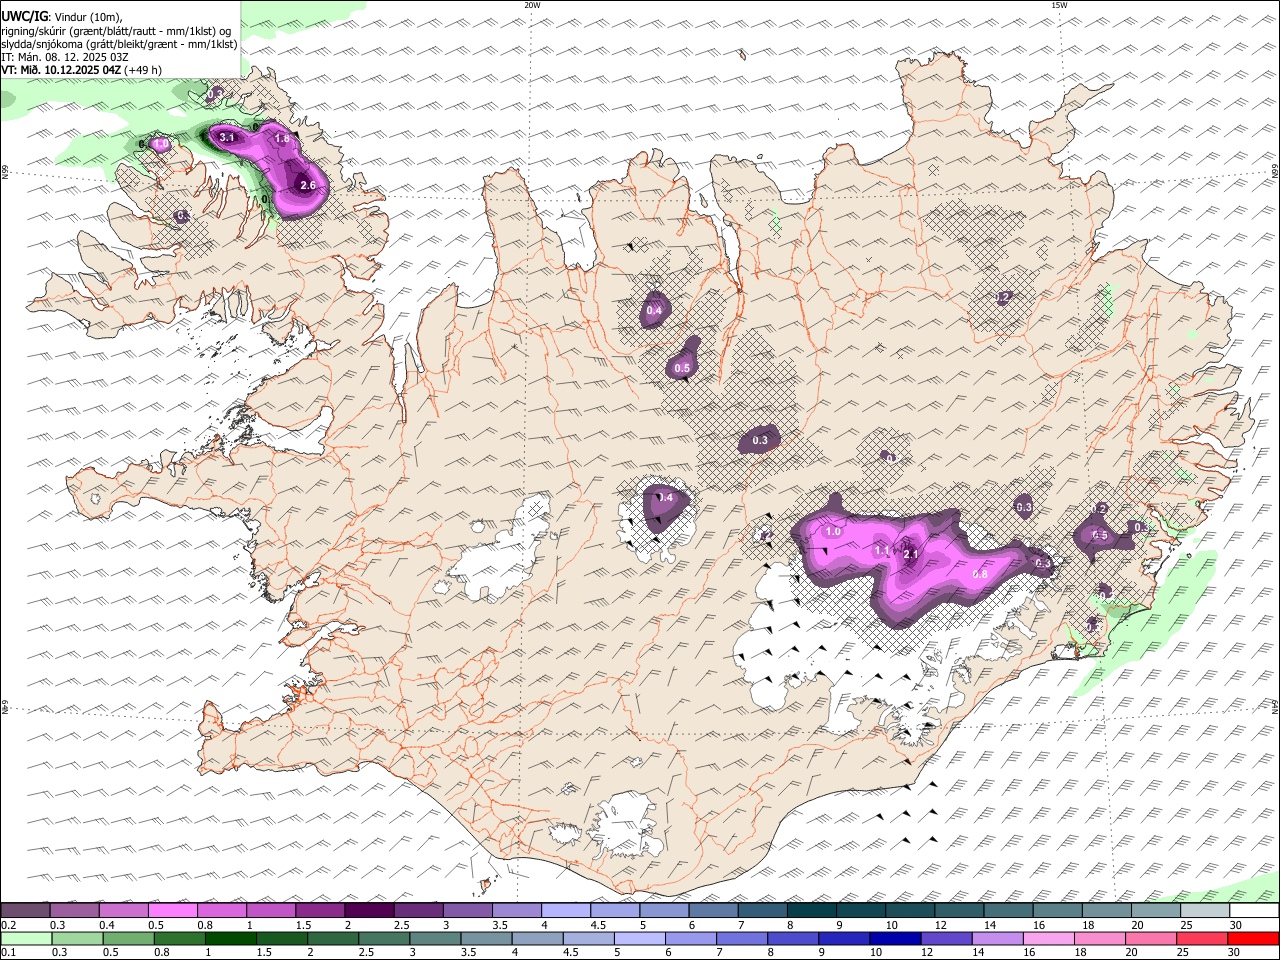Click the '3.1' snowfall value on map
Viewport: 1280px width, 960px height.
point(227,138)
